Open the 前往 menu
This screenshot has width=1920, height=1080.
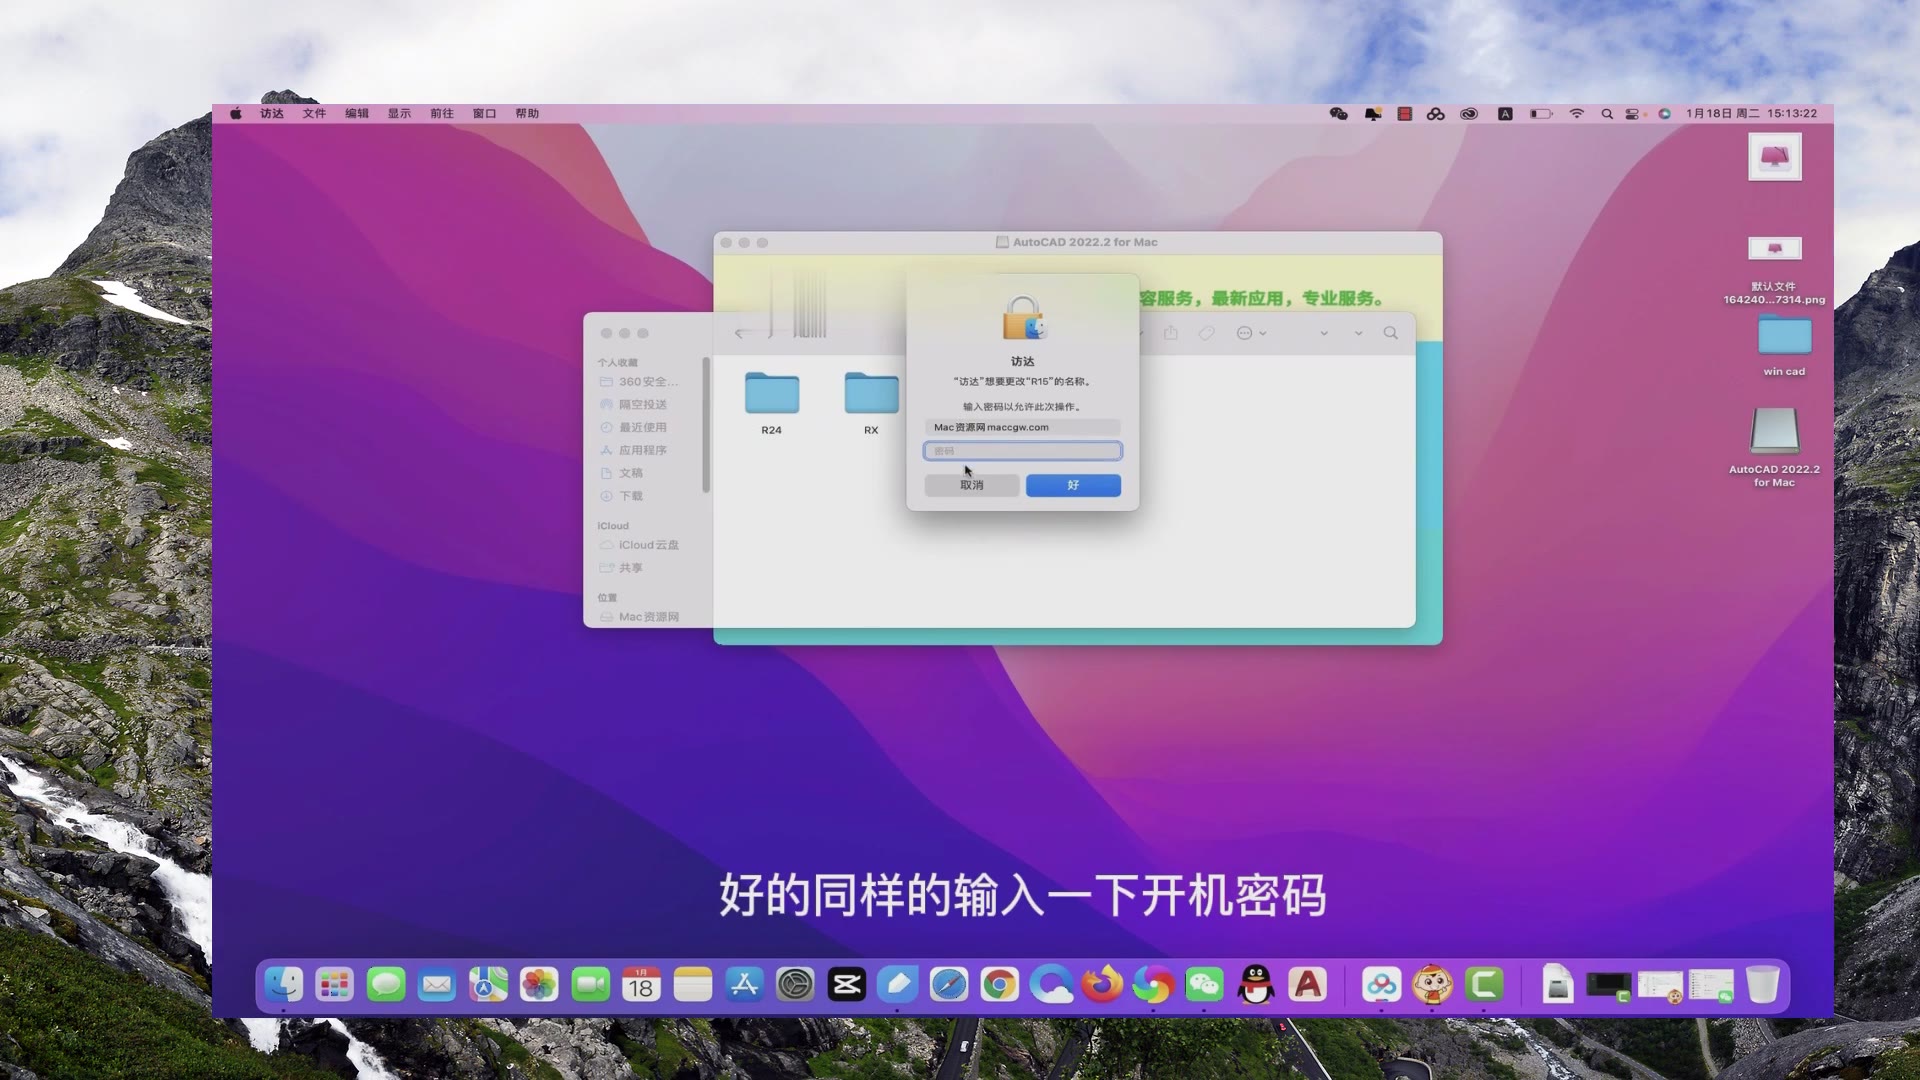[442, 114]
